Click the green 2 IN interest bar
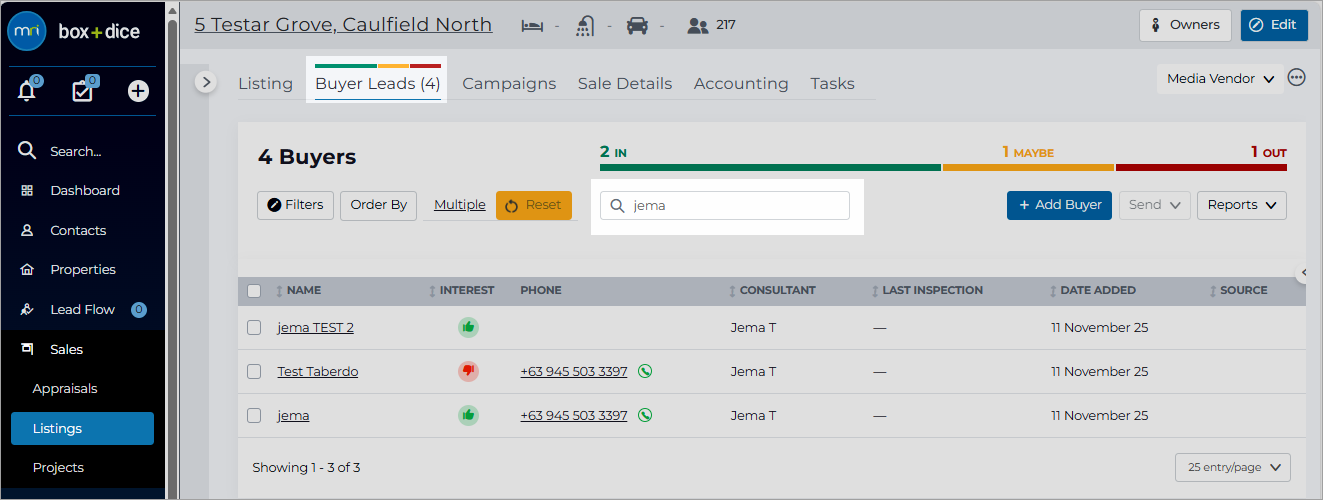1323x500 pixels. click(770, 167)
